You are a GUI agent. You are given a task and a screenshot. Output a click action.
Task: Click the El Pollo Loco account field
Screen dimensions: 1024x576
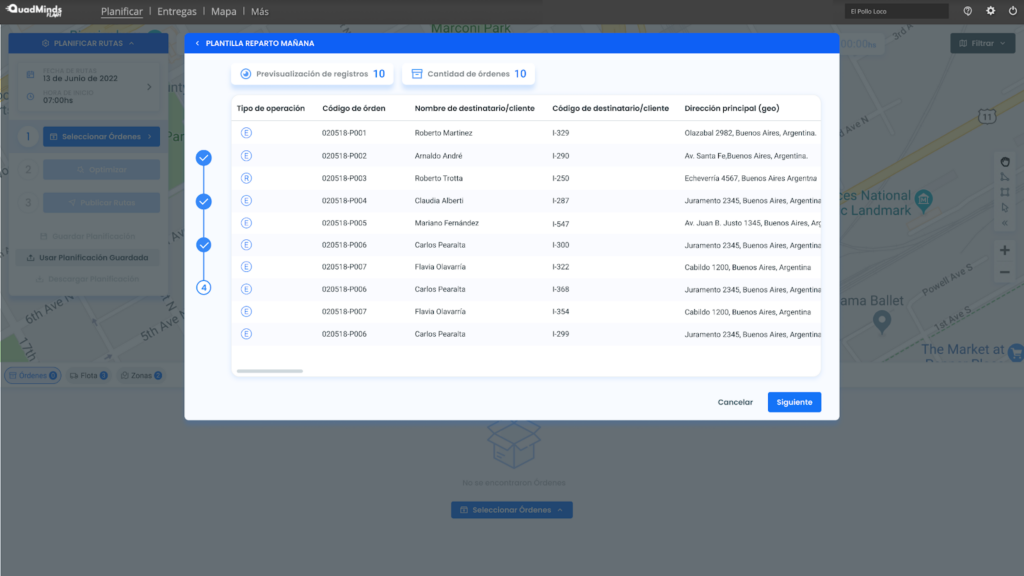coord(896,11)
